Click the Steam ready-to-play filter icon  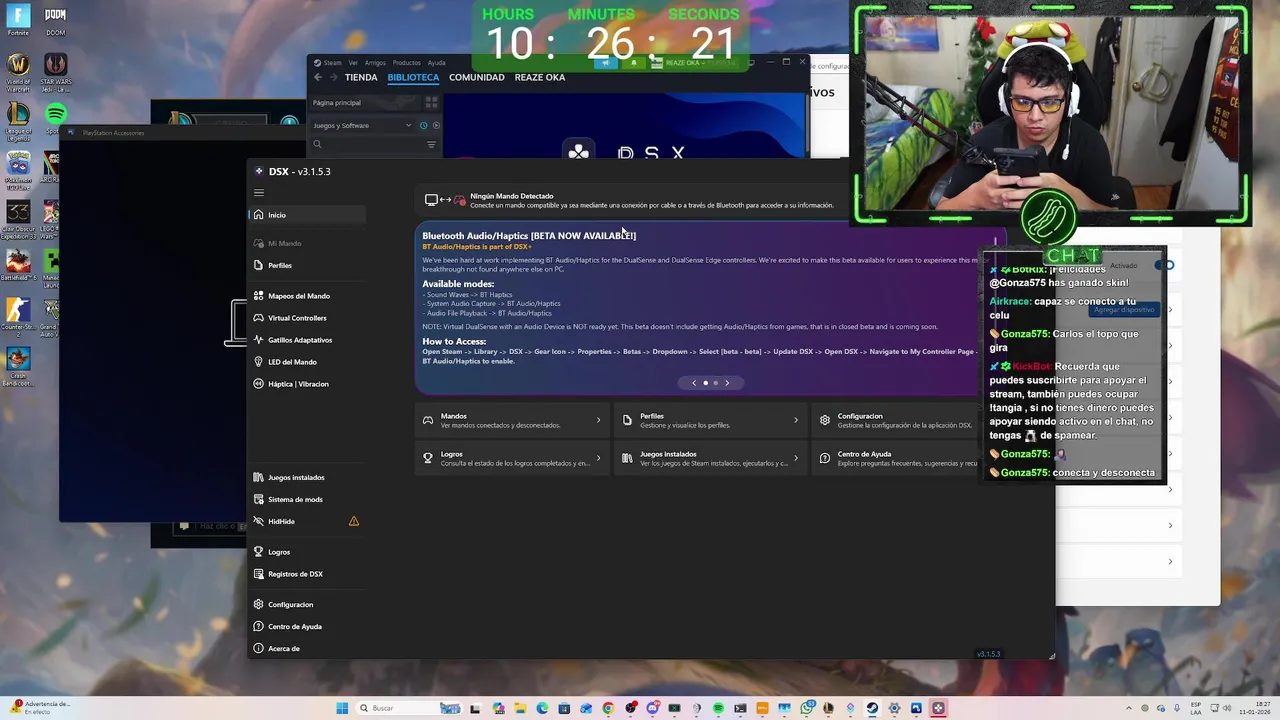click(x=436, y=126)
